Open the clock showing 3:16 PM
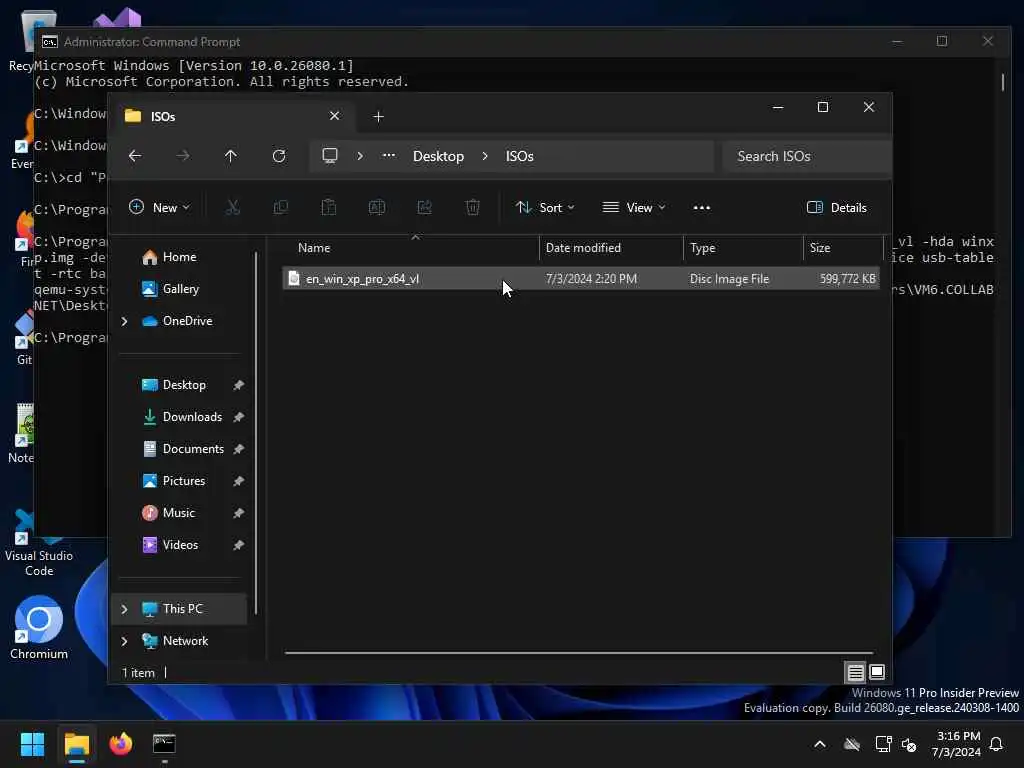Viewport: 1024px width, 768px height. point(956,744)
